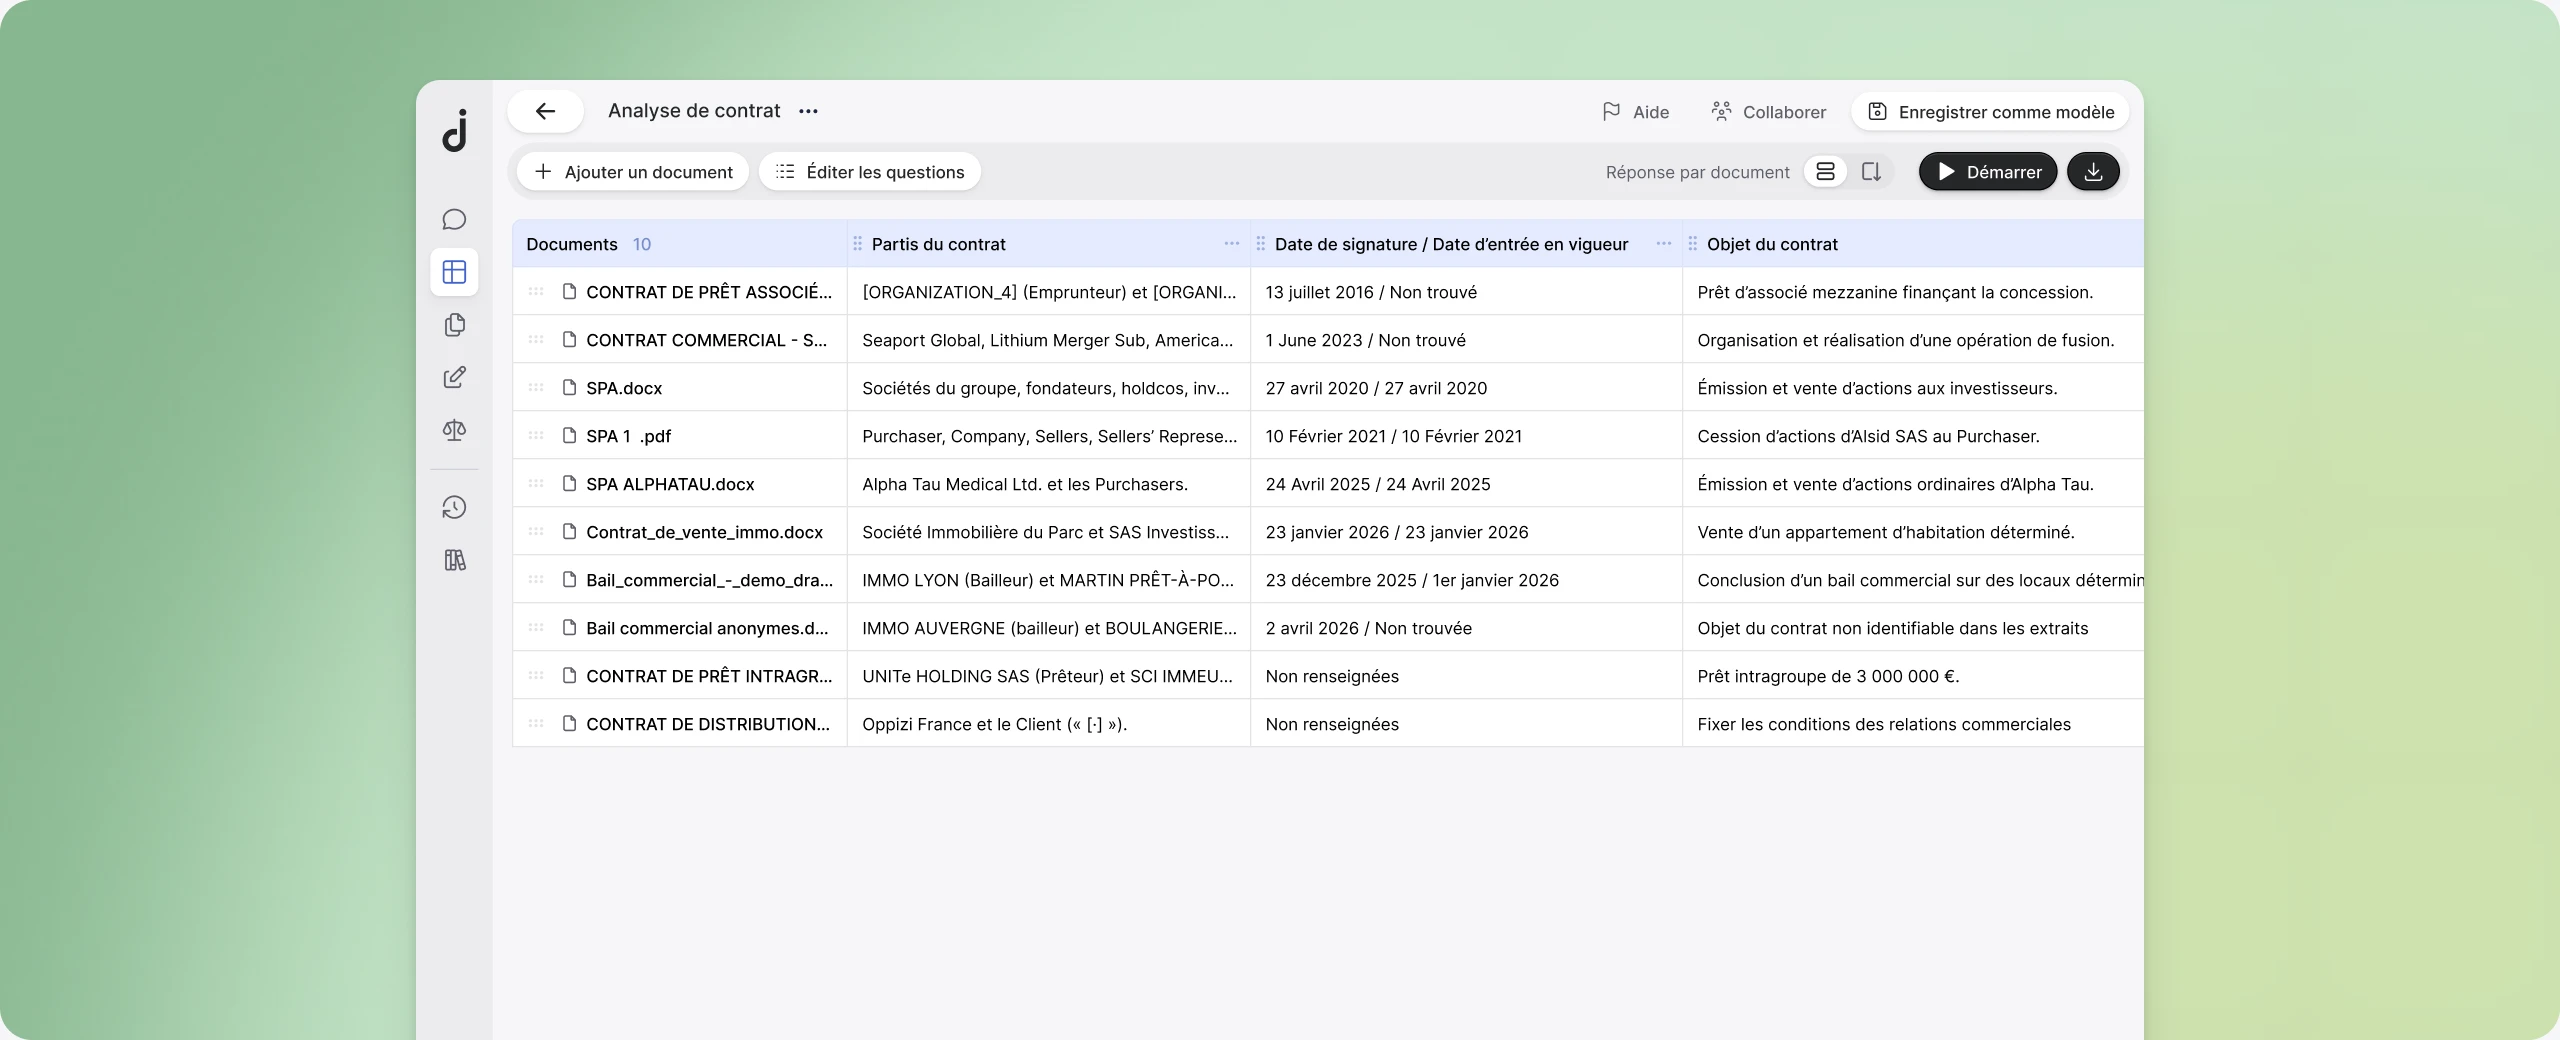Select cell Vente d'un appartement d'habitation déterminé

[1913, 532]
